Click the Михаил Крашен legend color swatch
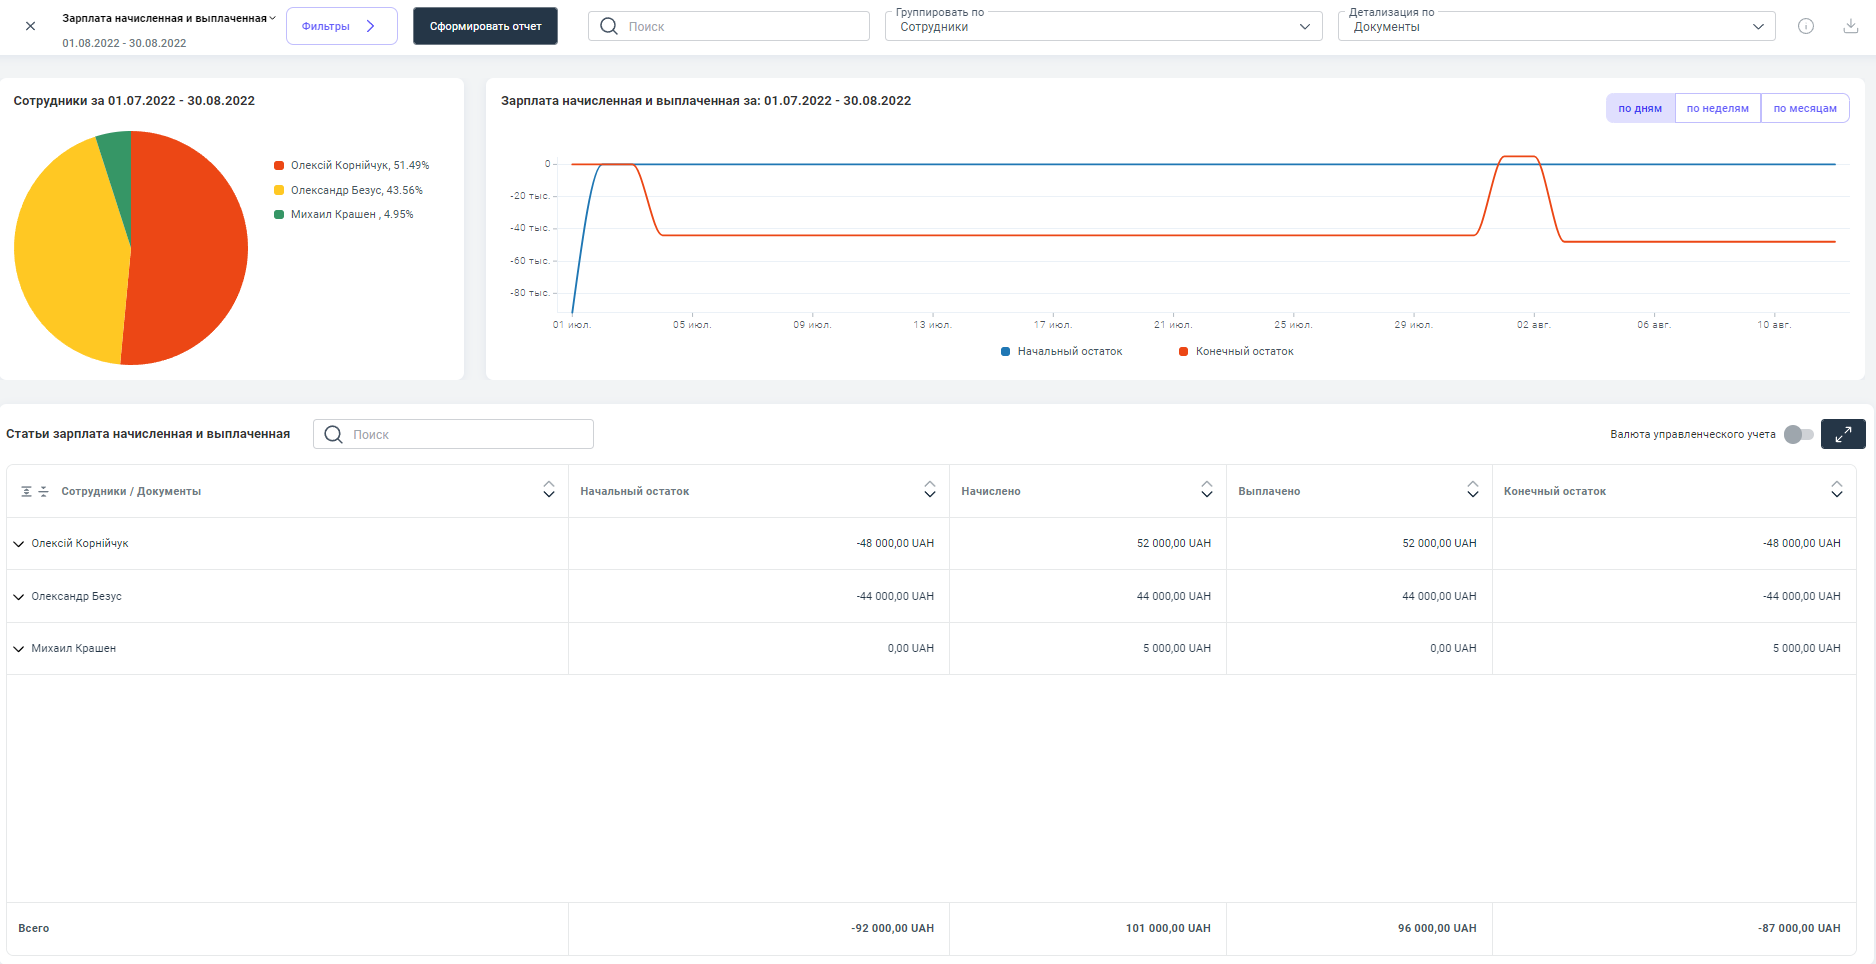 tap(279, 215)
